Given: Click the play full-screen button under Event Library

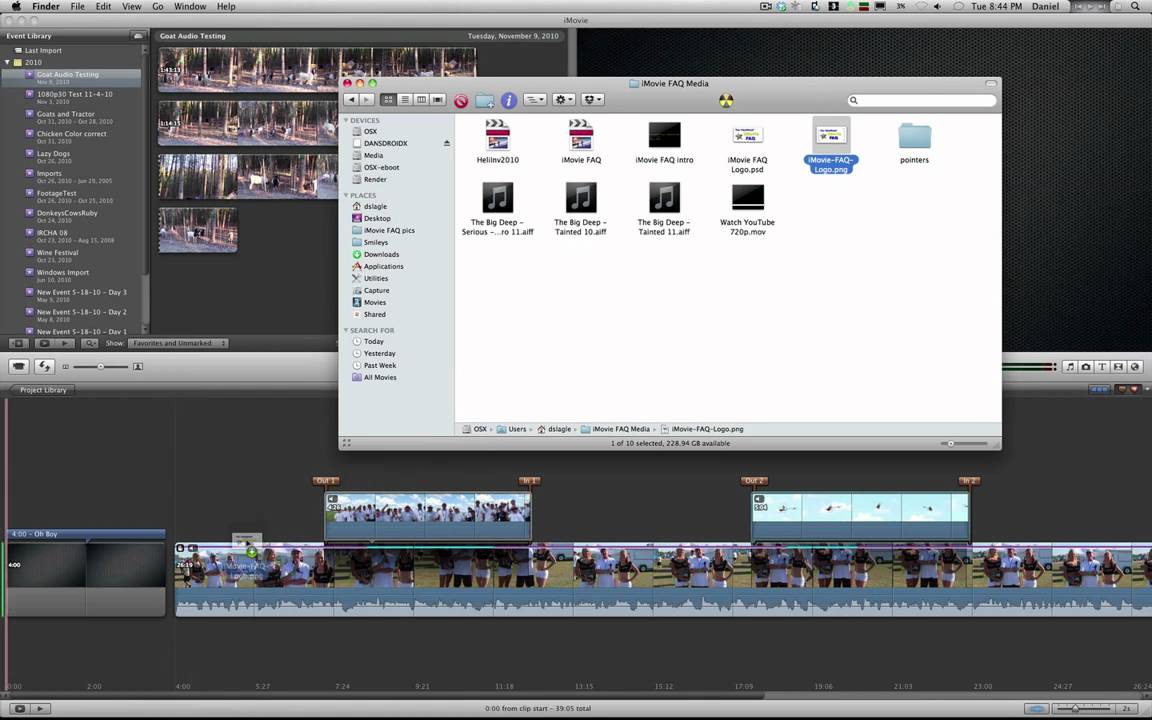Looking at the screenshot, I should [44, 343].
